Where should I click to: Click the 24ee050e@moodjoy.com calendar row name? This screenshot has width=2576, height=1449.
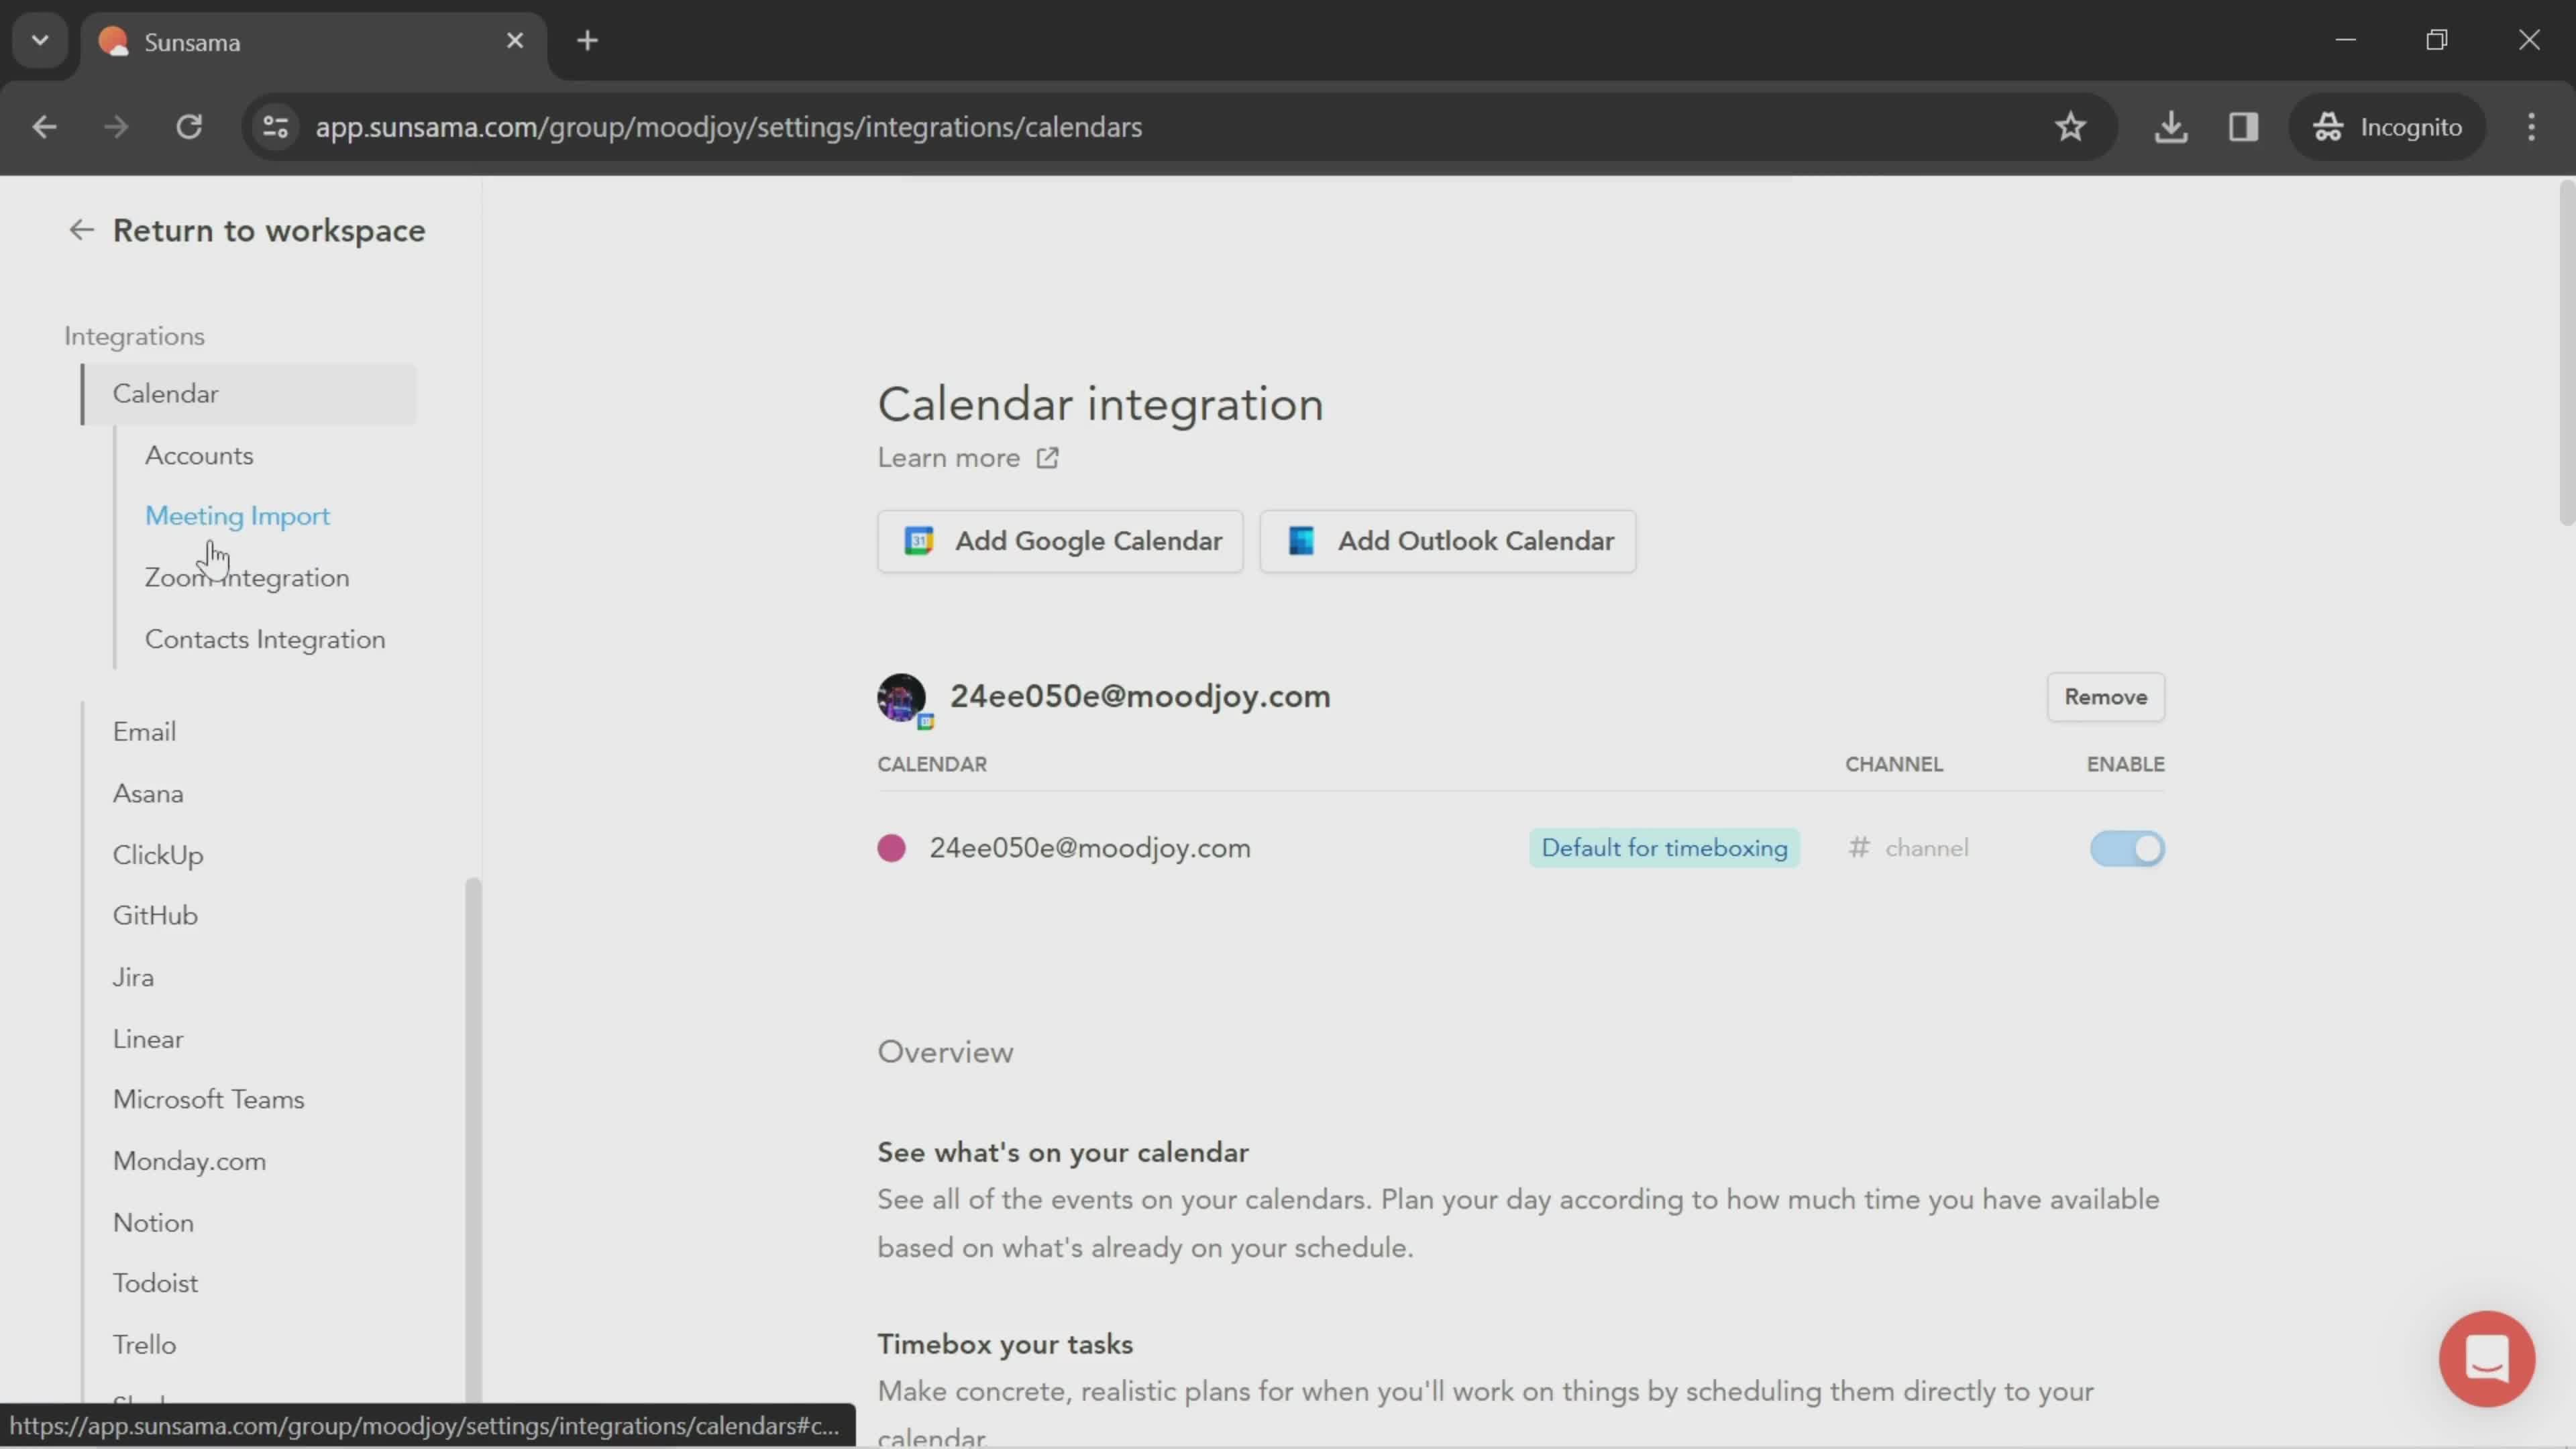[1089, 848]
